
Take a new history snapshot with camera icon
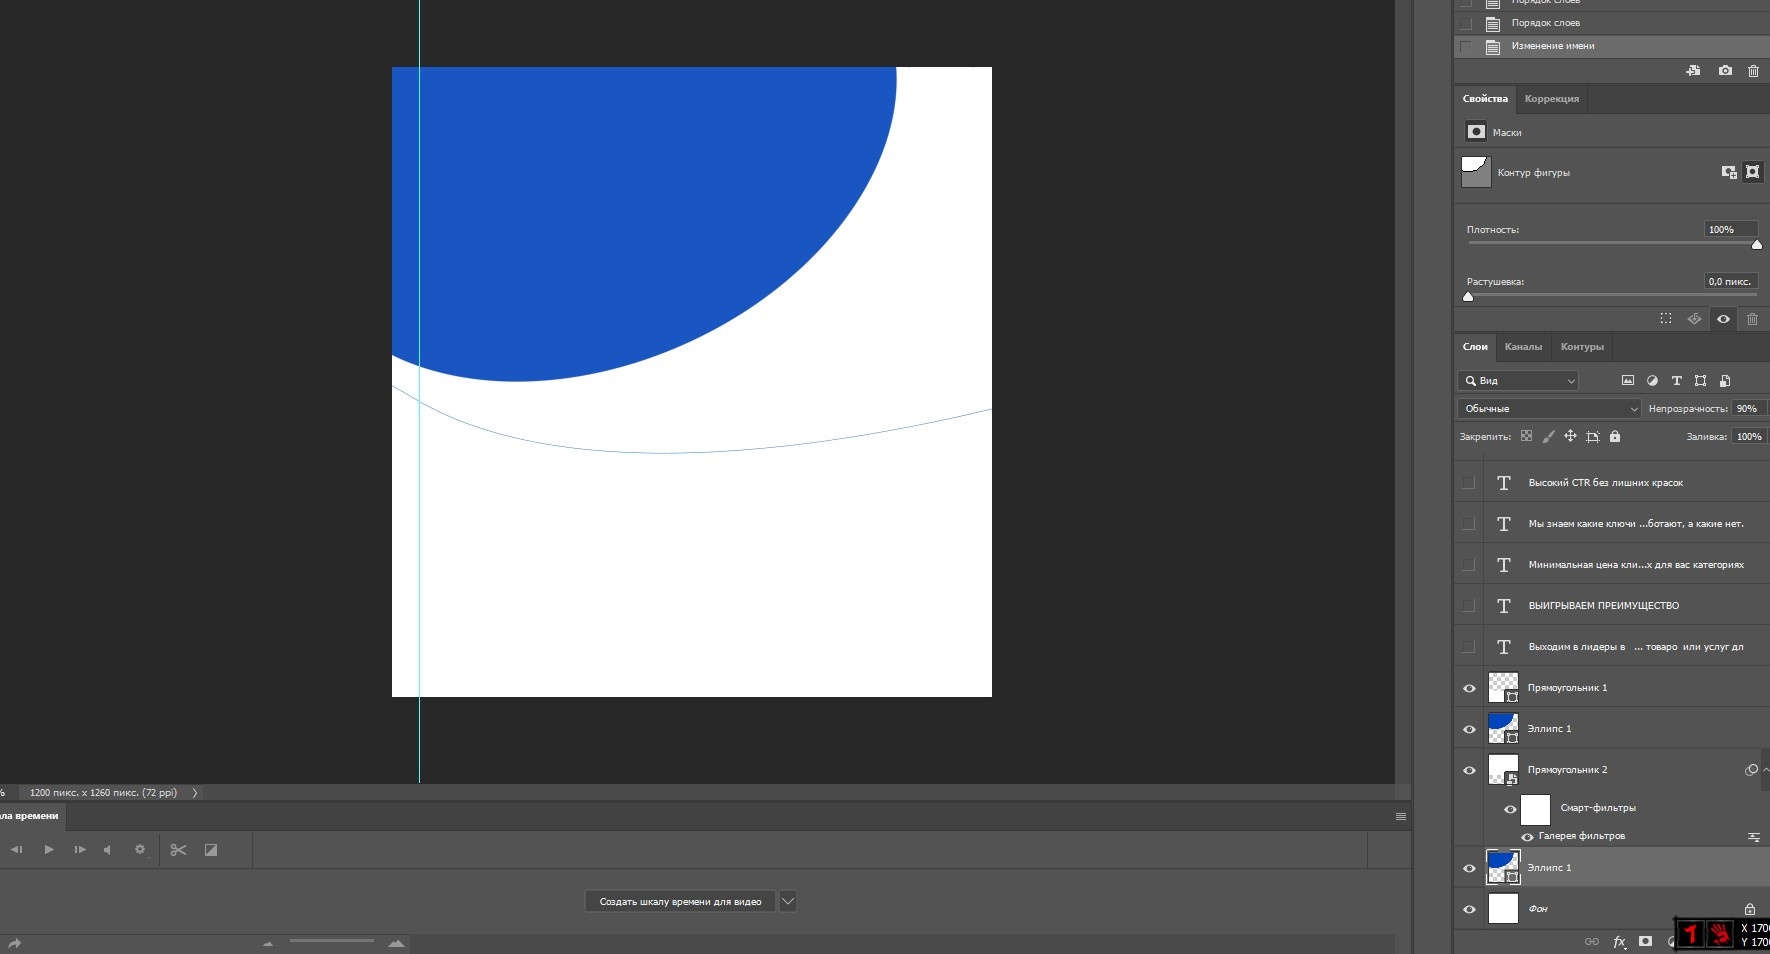tap(1725, 71)
